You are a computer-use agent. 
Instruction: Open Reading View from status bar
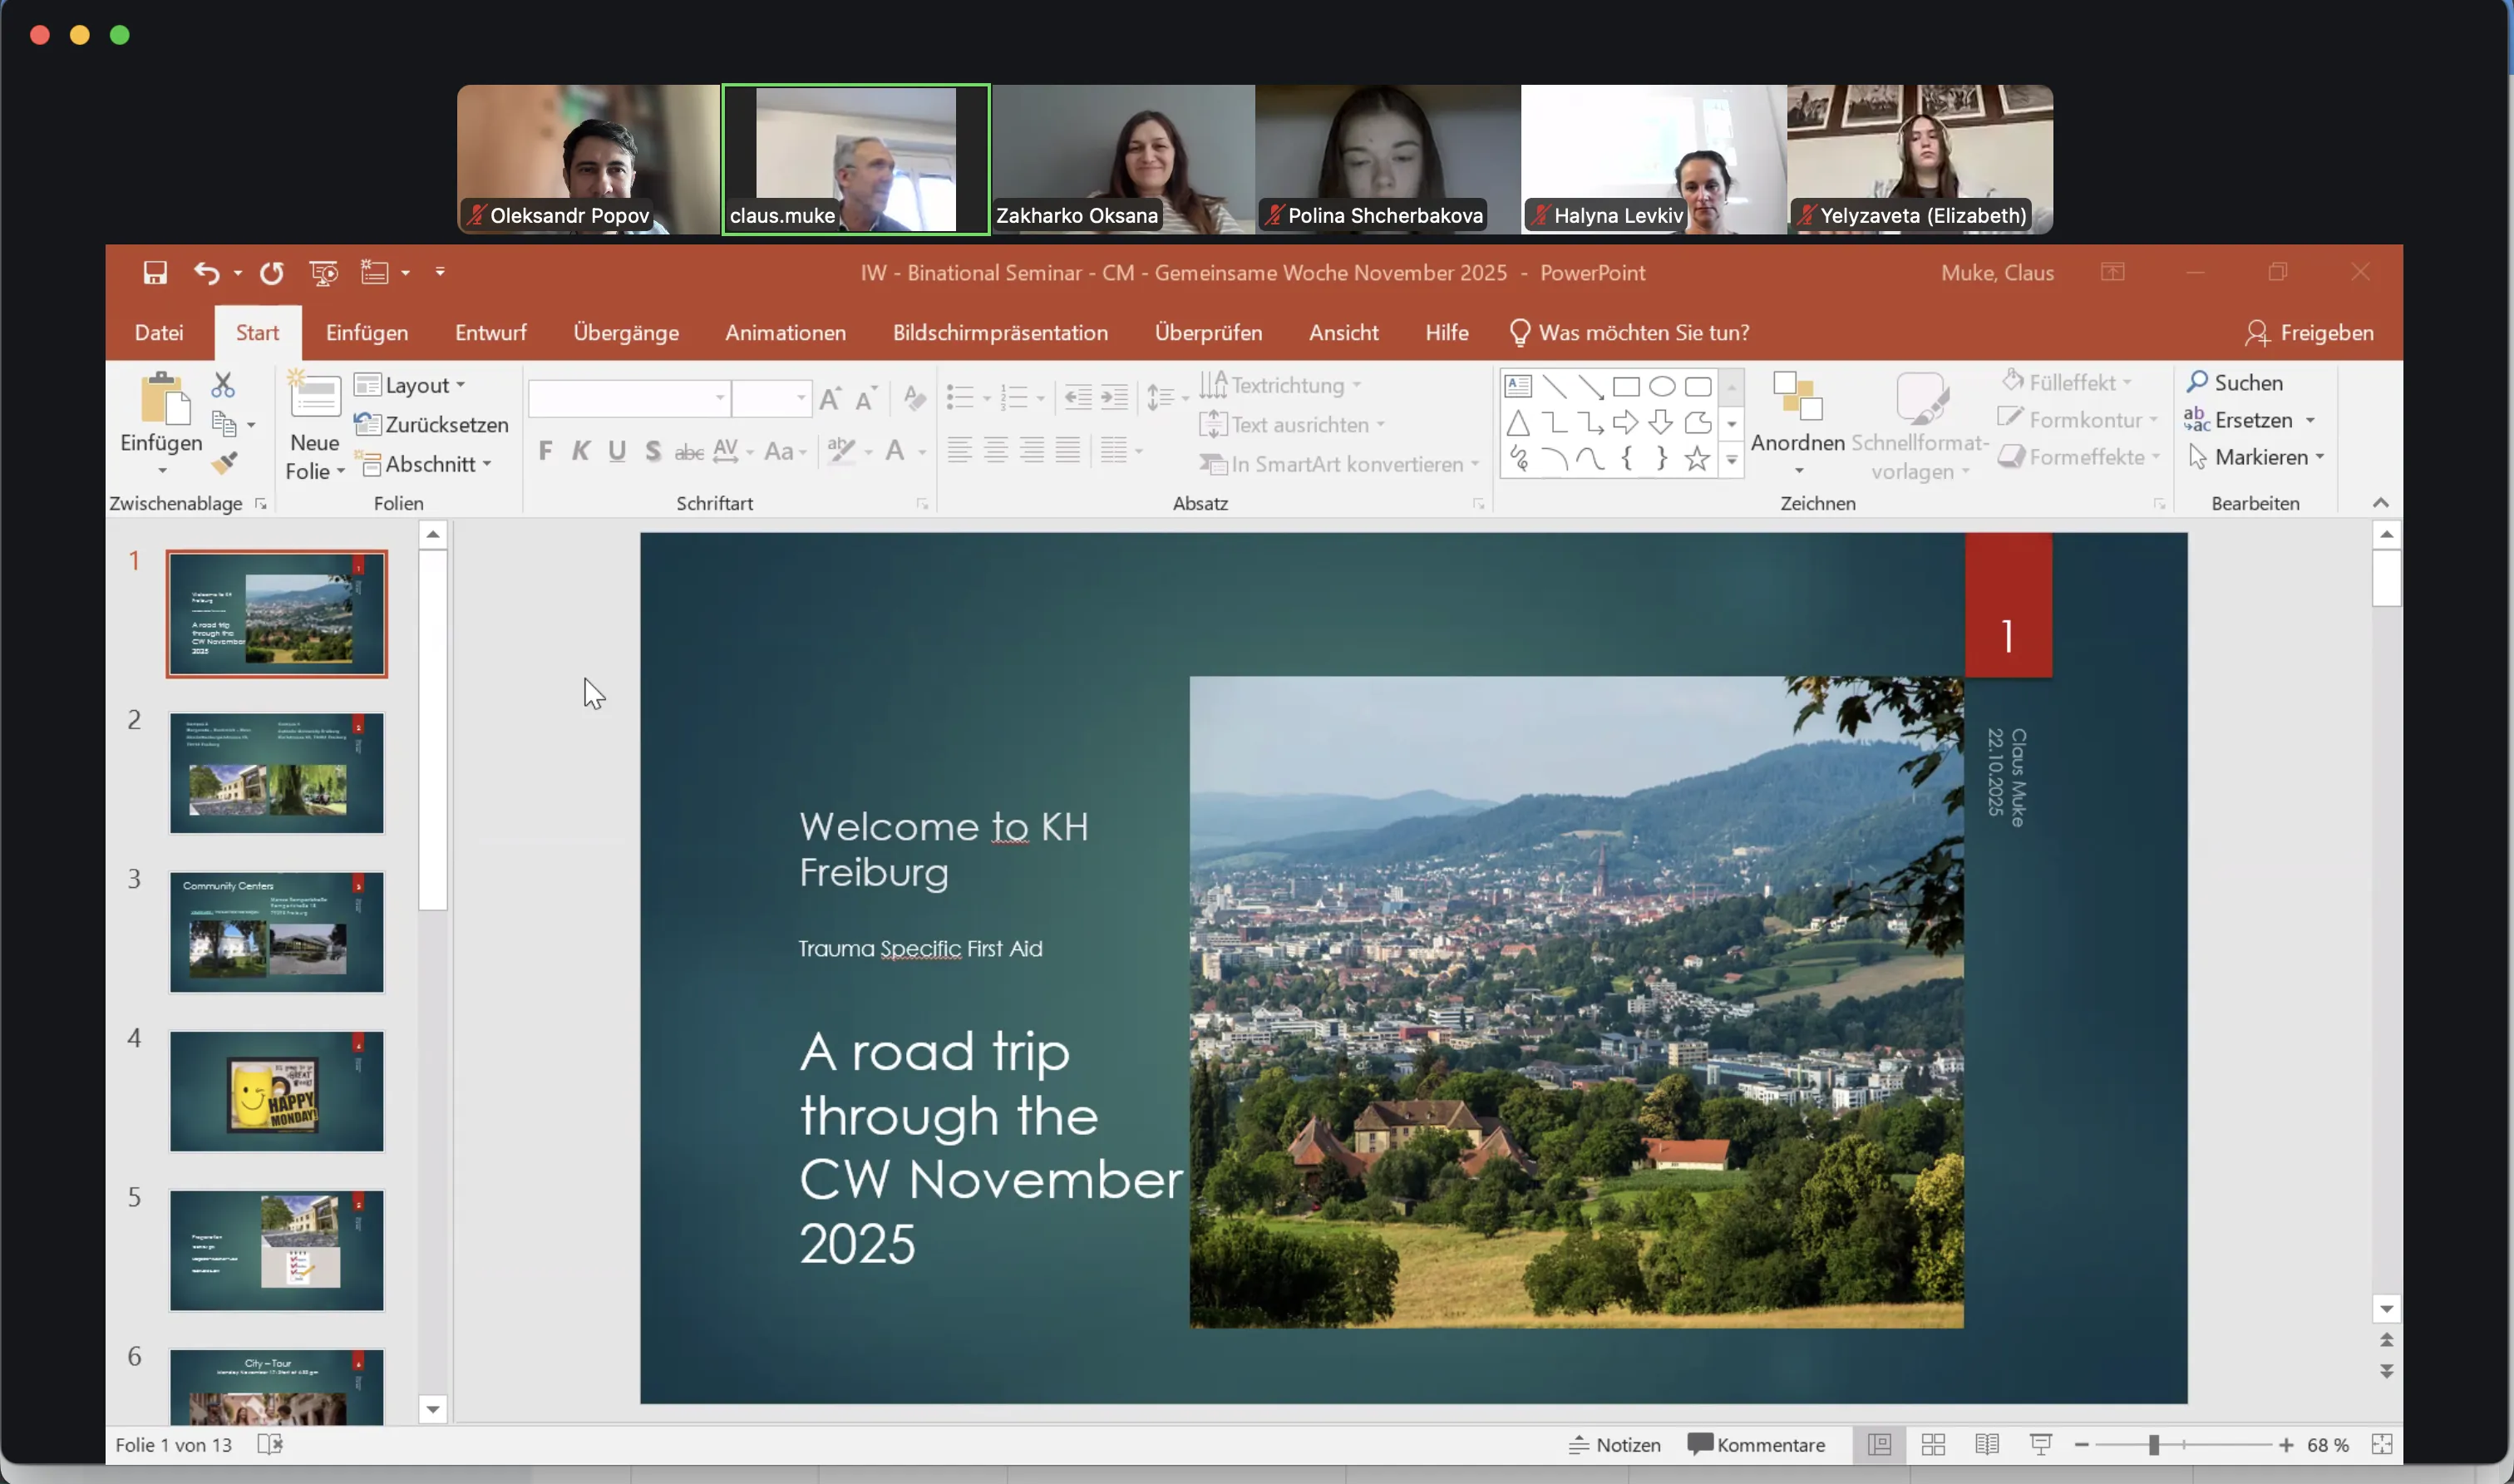click(x=1987, y=1445)
